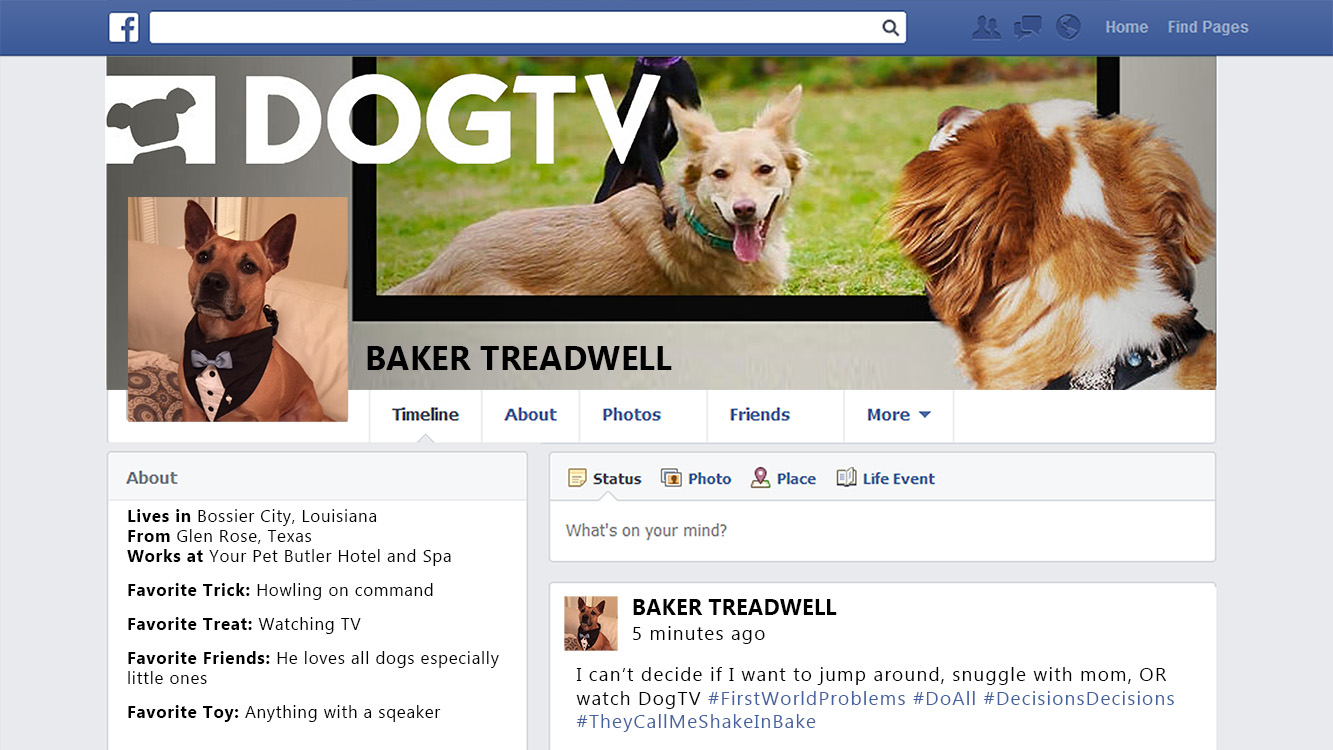Switch to the About tab

click(530, 415)
